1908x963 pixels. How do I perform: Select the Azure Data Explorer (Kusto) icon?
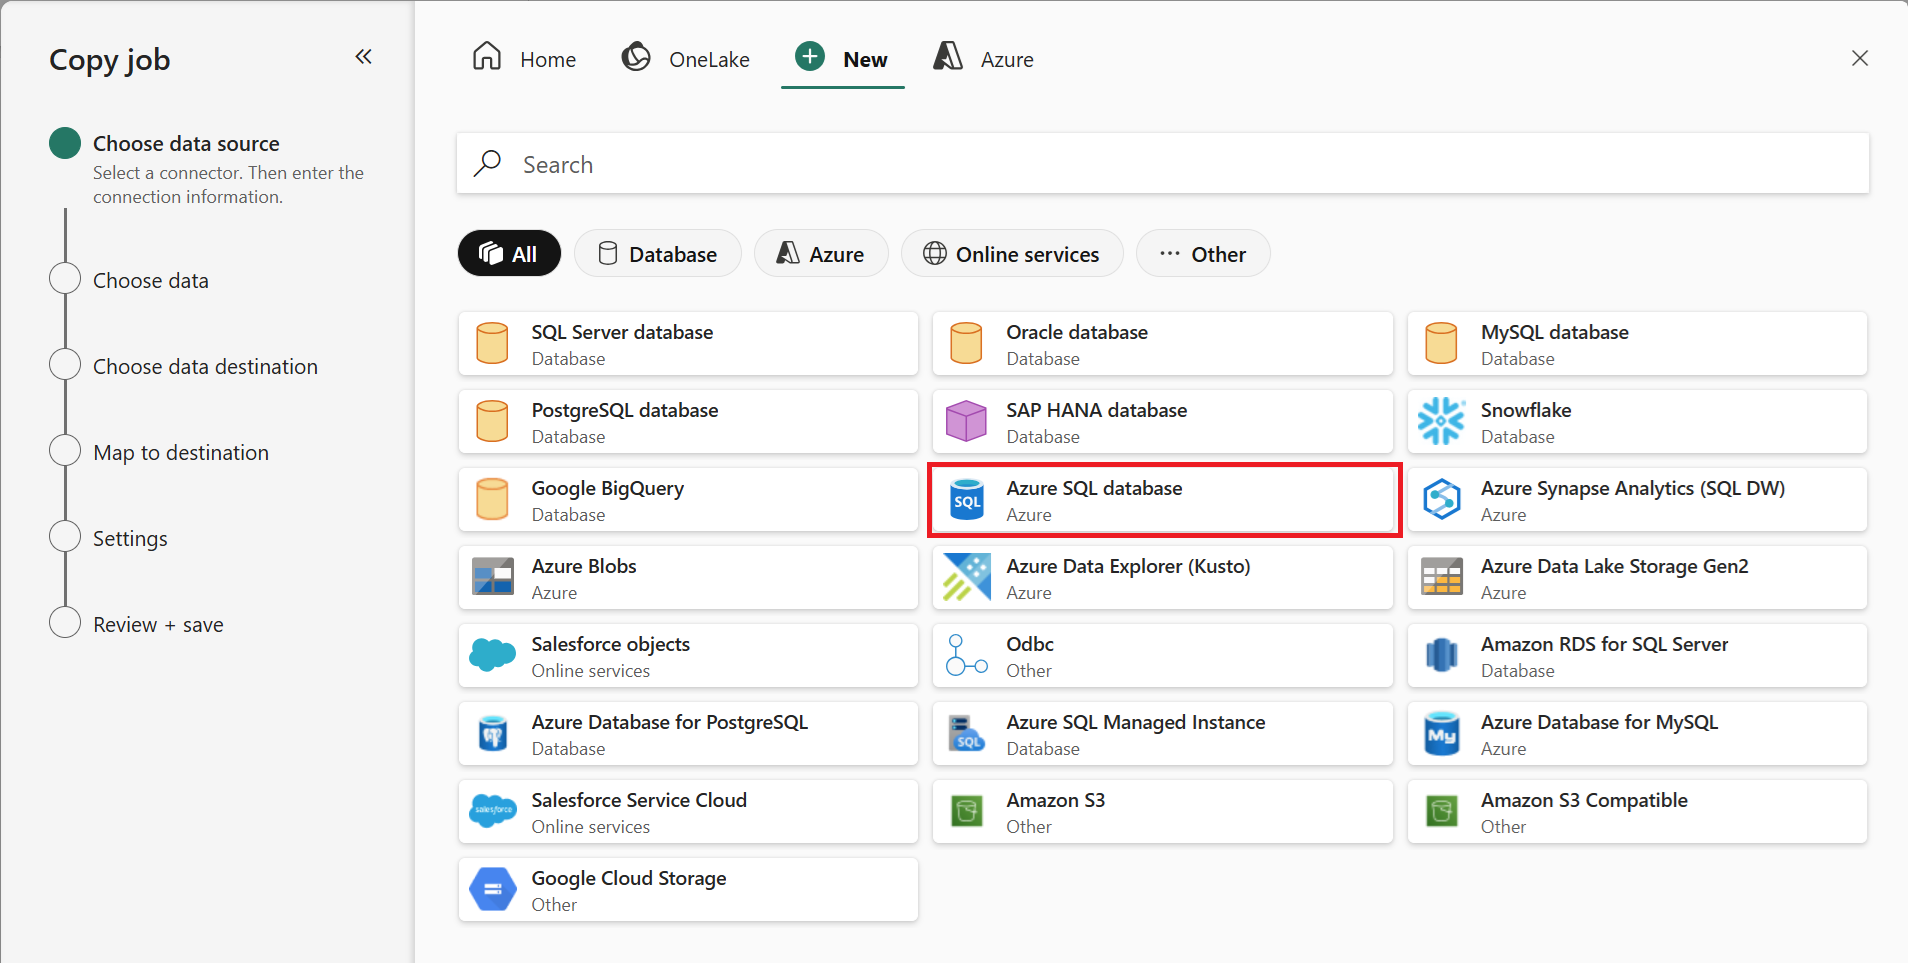(966, 577)
